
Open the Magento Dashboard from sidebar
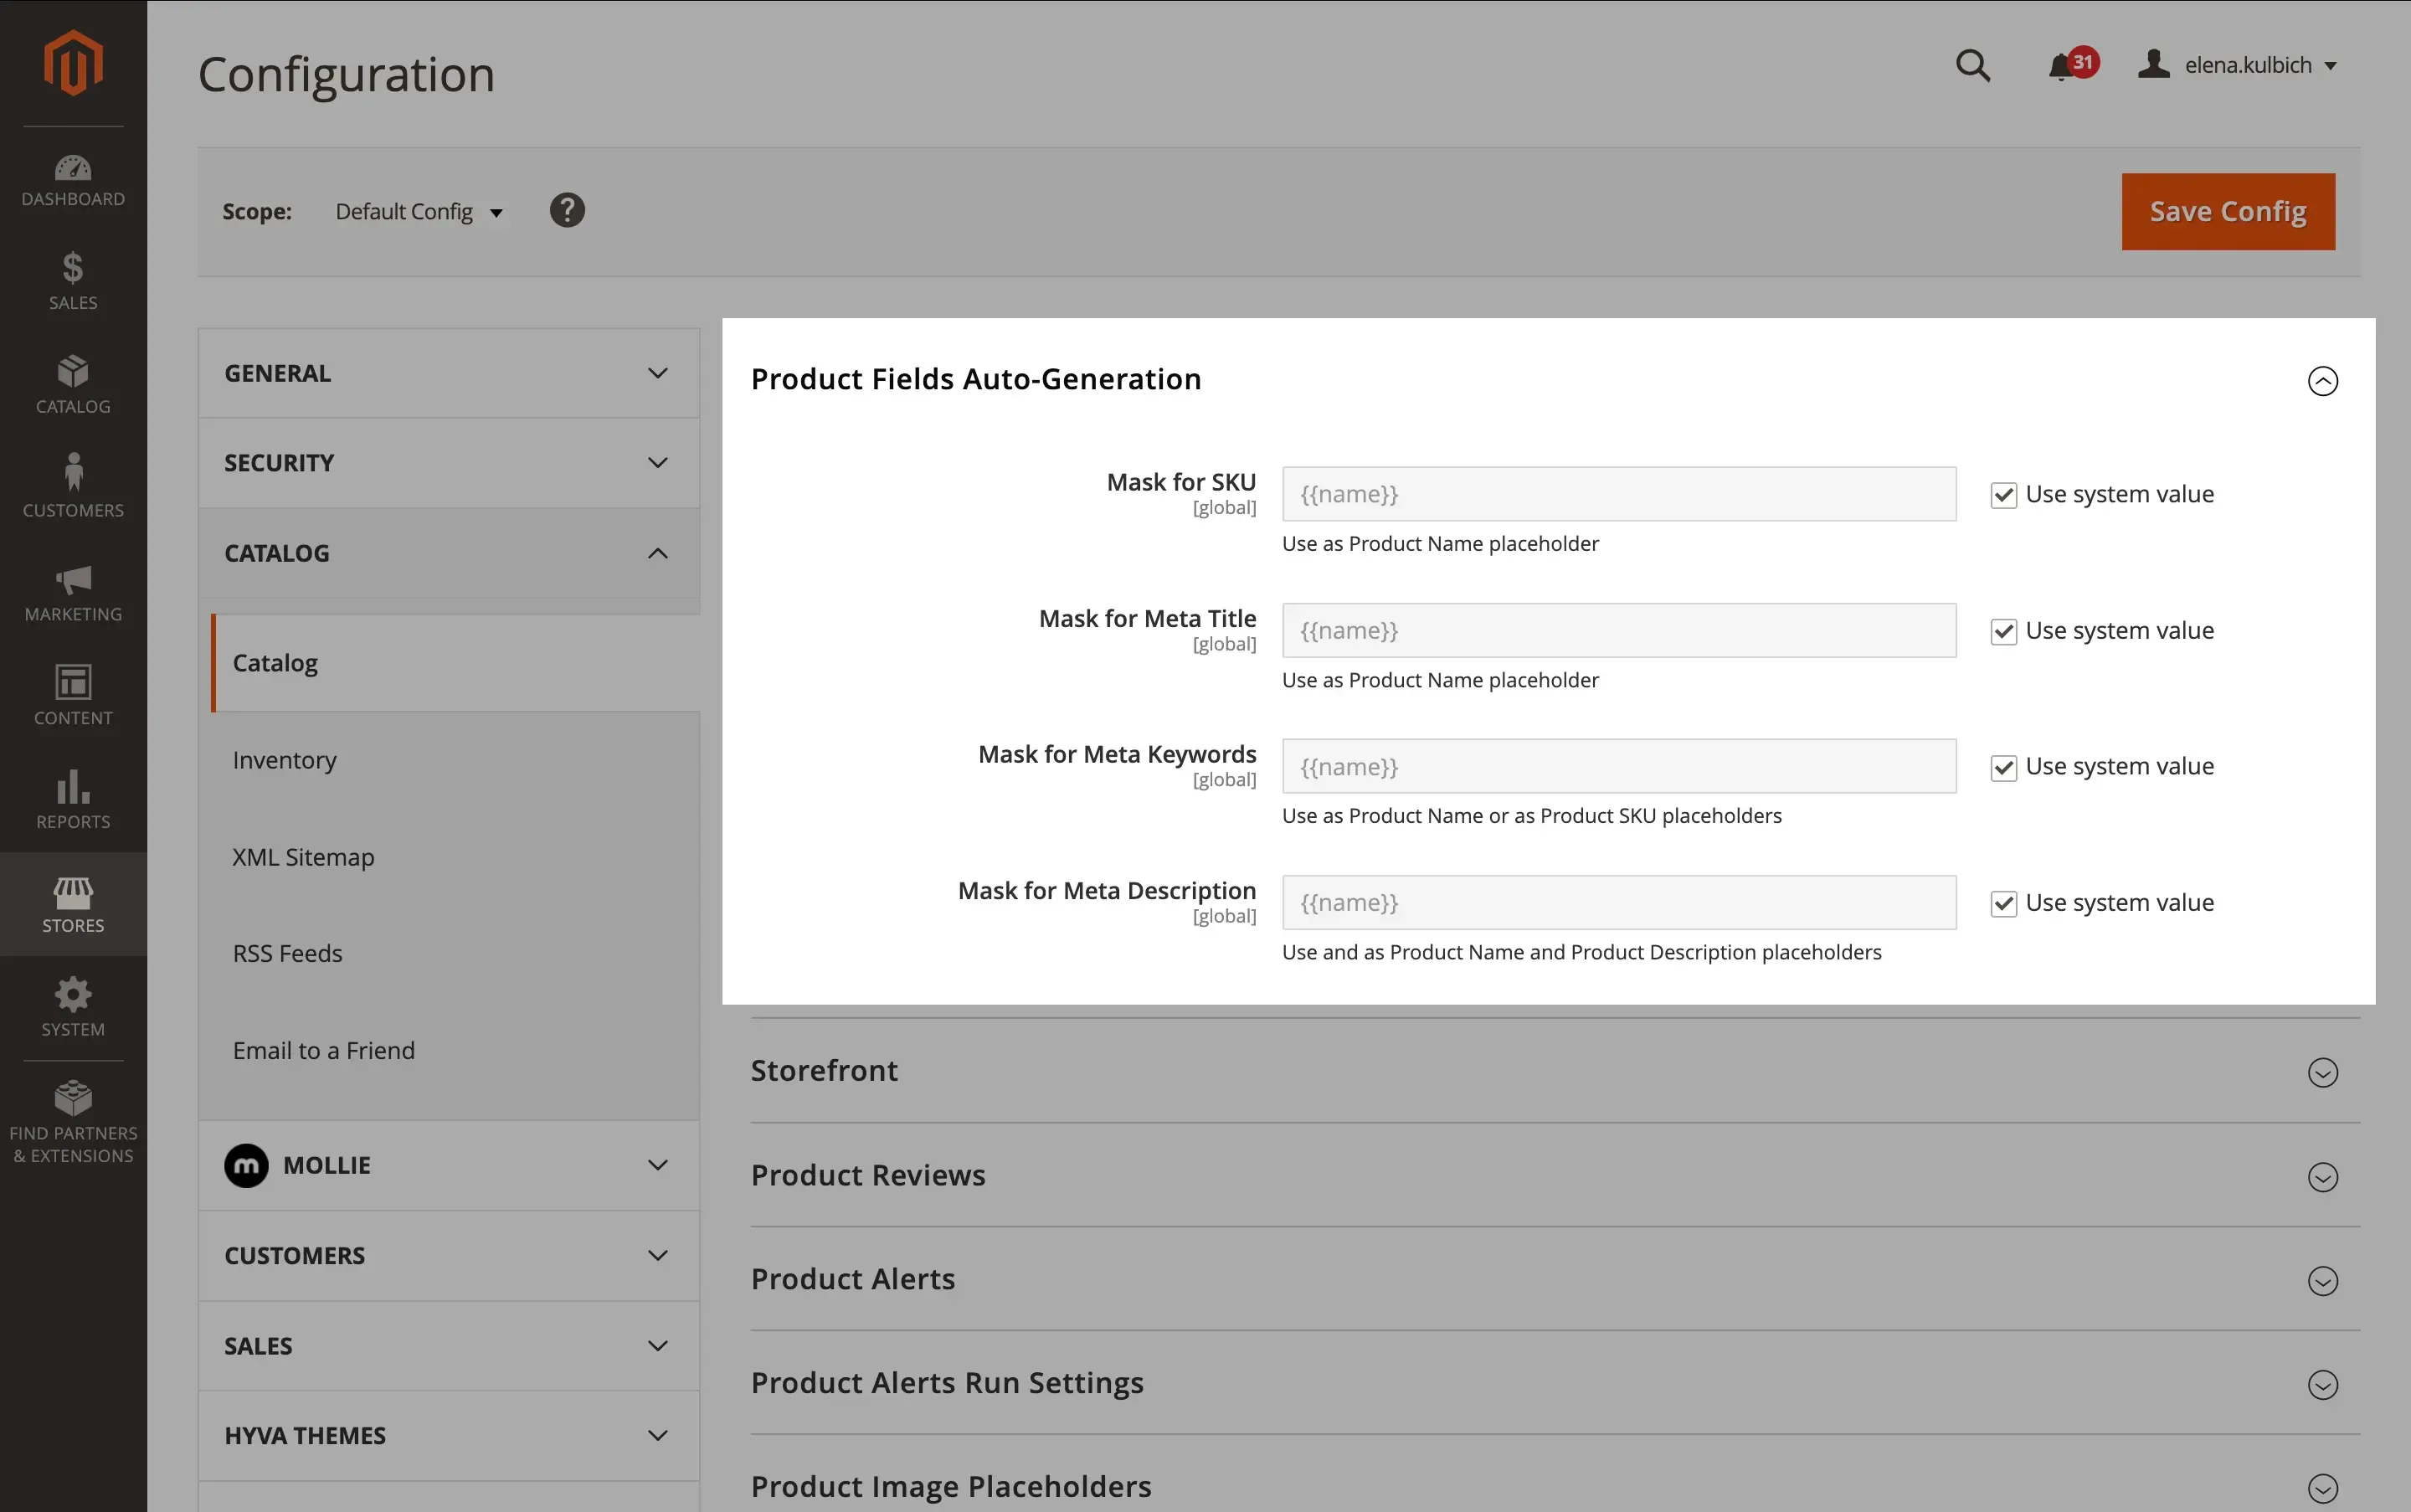pos(73,178)
